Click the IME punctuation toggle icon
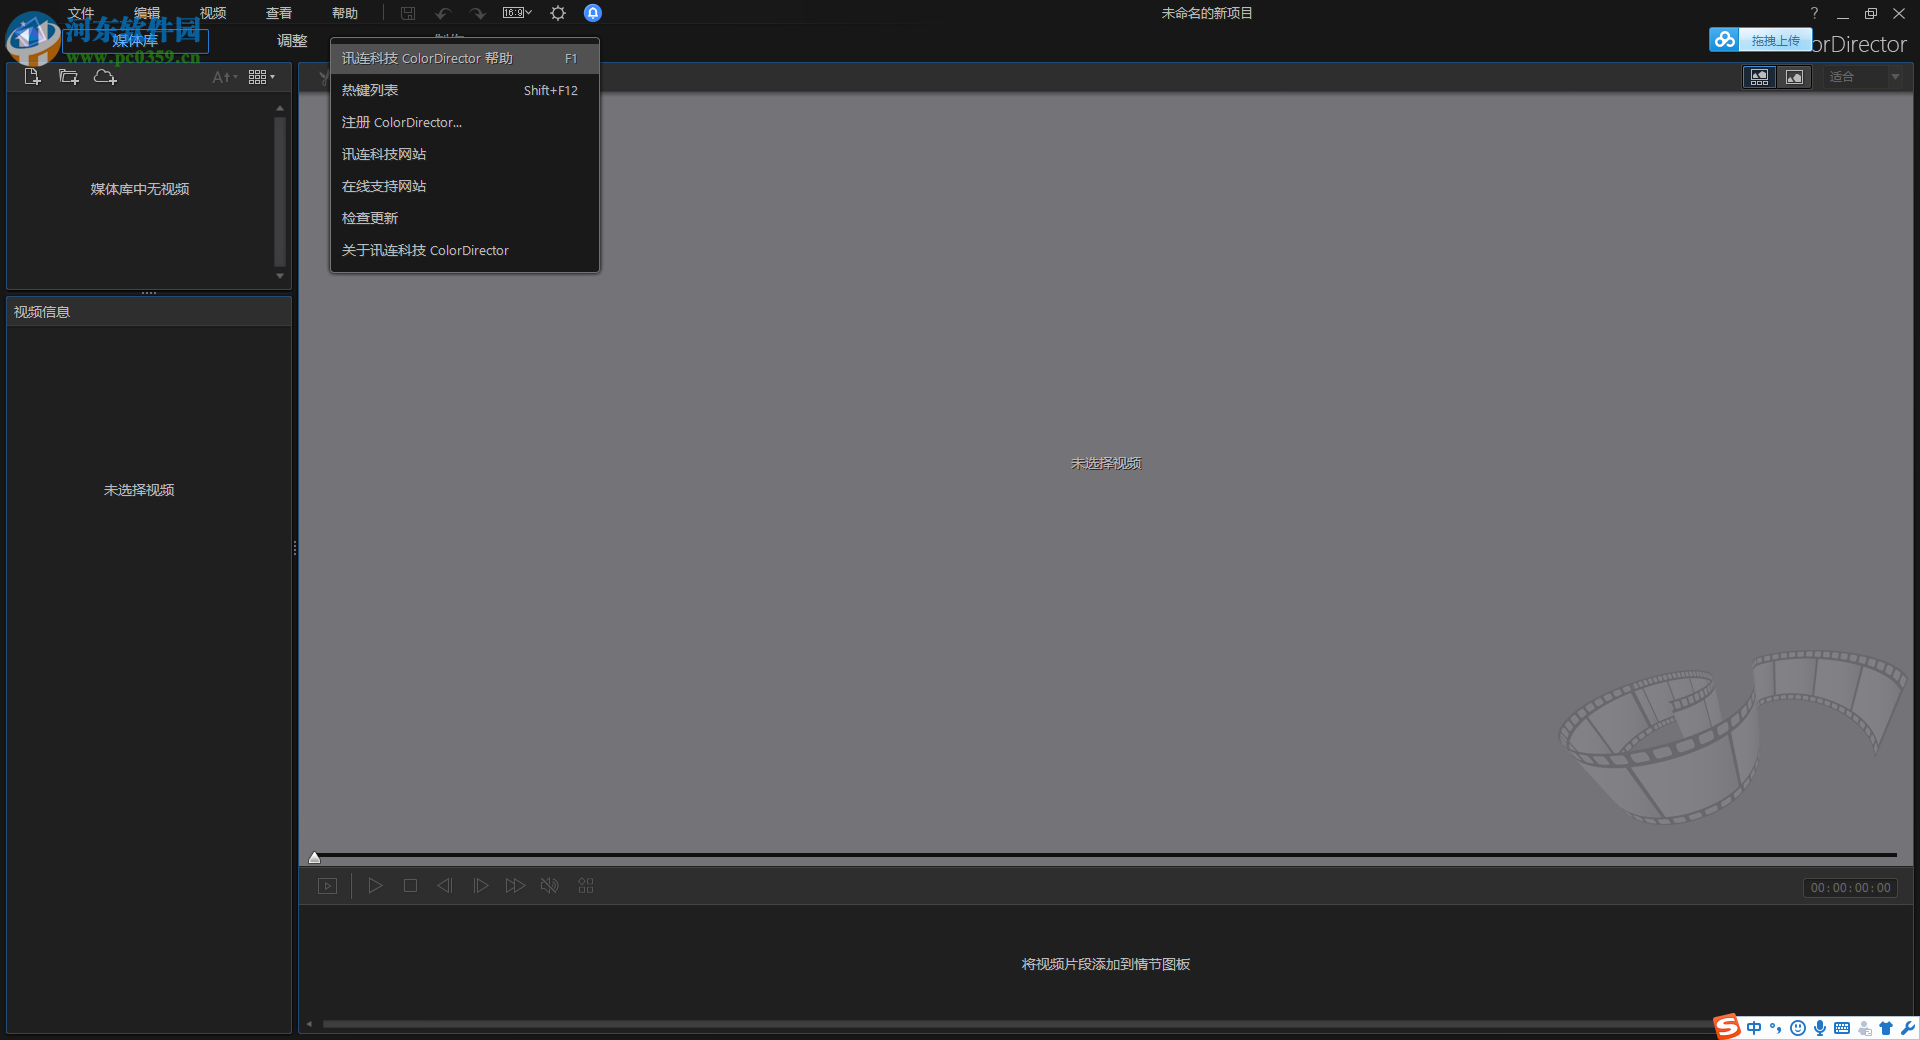Screen dimensions: 1920x1040 [x=1776, y=1028]
